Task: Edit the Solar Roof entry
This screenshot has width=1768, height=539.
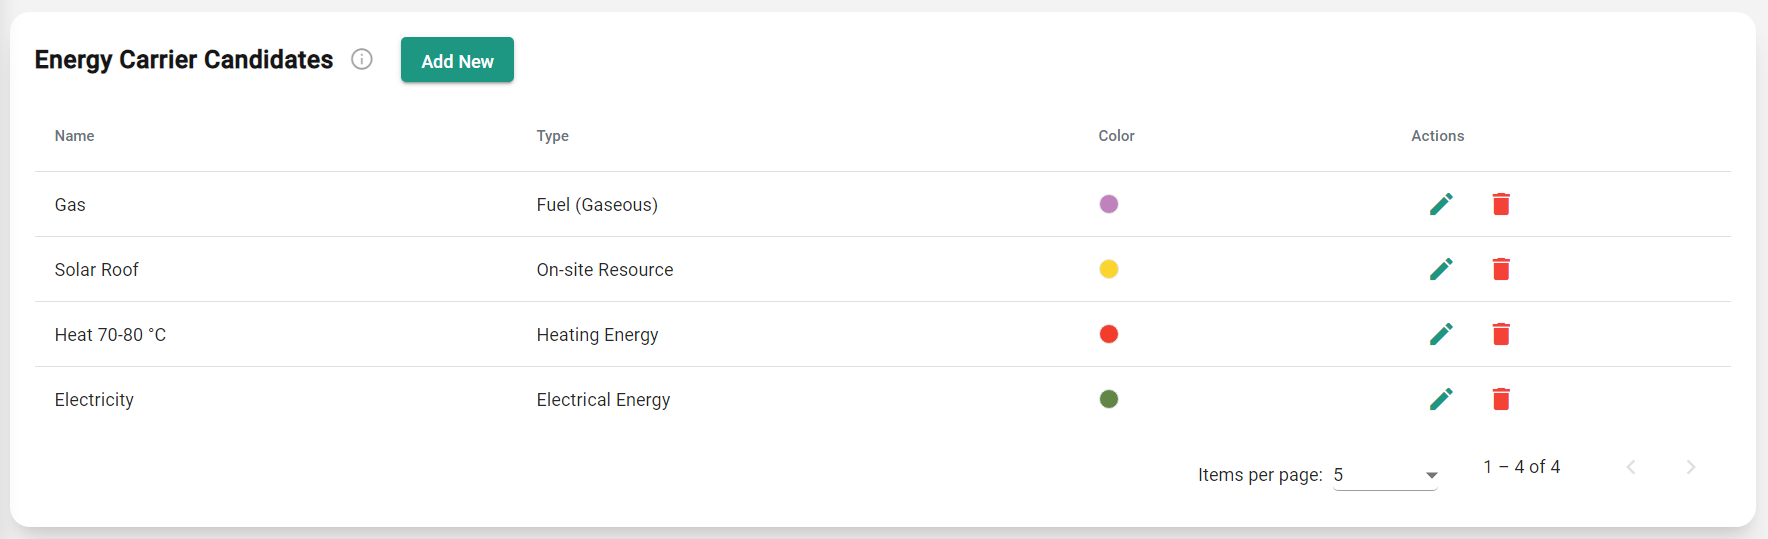Action: coord(1441,269)
